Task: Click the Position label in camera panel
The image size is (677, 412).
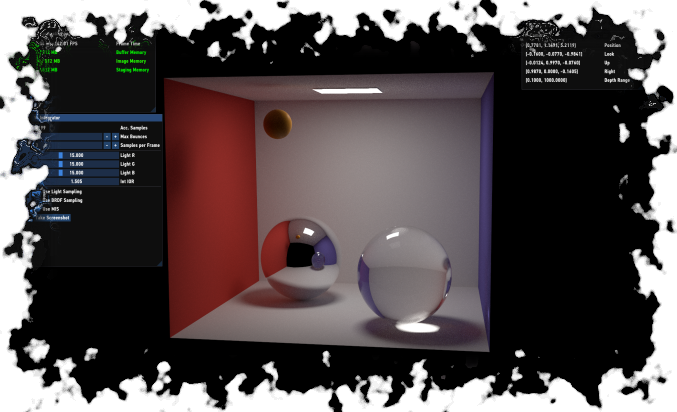Action: tap(612, 45)
